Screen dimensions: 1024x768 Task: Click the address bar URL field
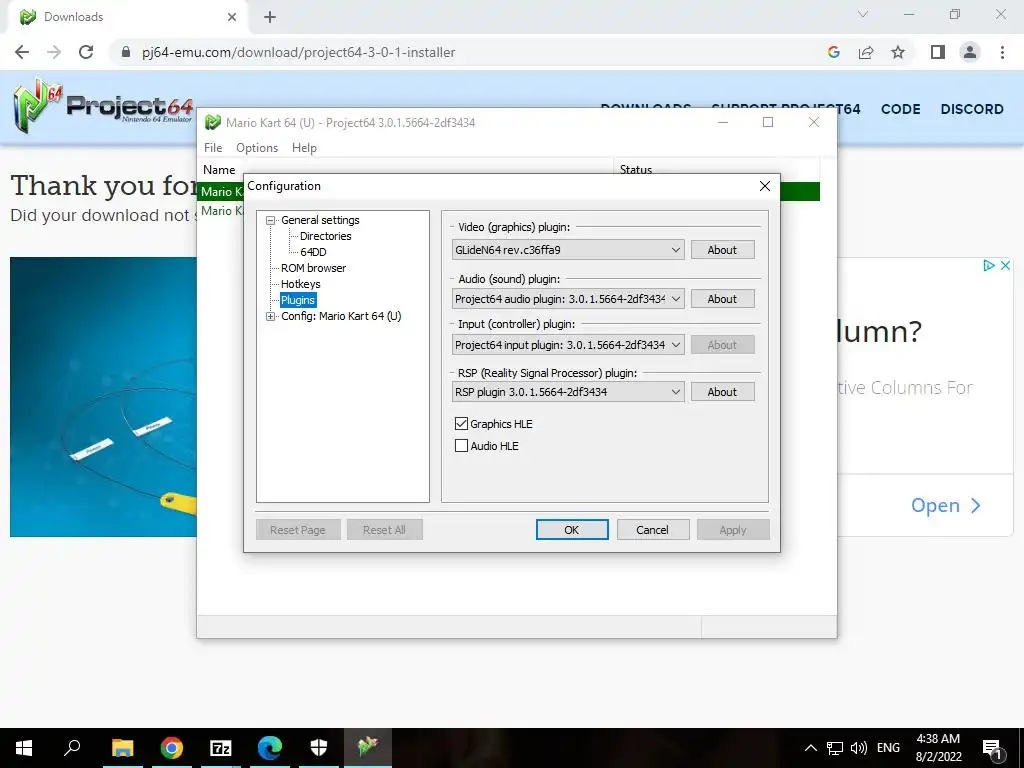pos(298,52)
